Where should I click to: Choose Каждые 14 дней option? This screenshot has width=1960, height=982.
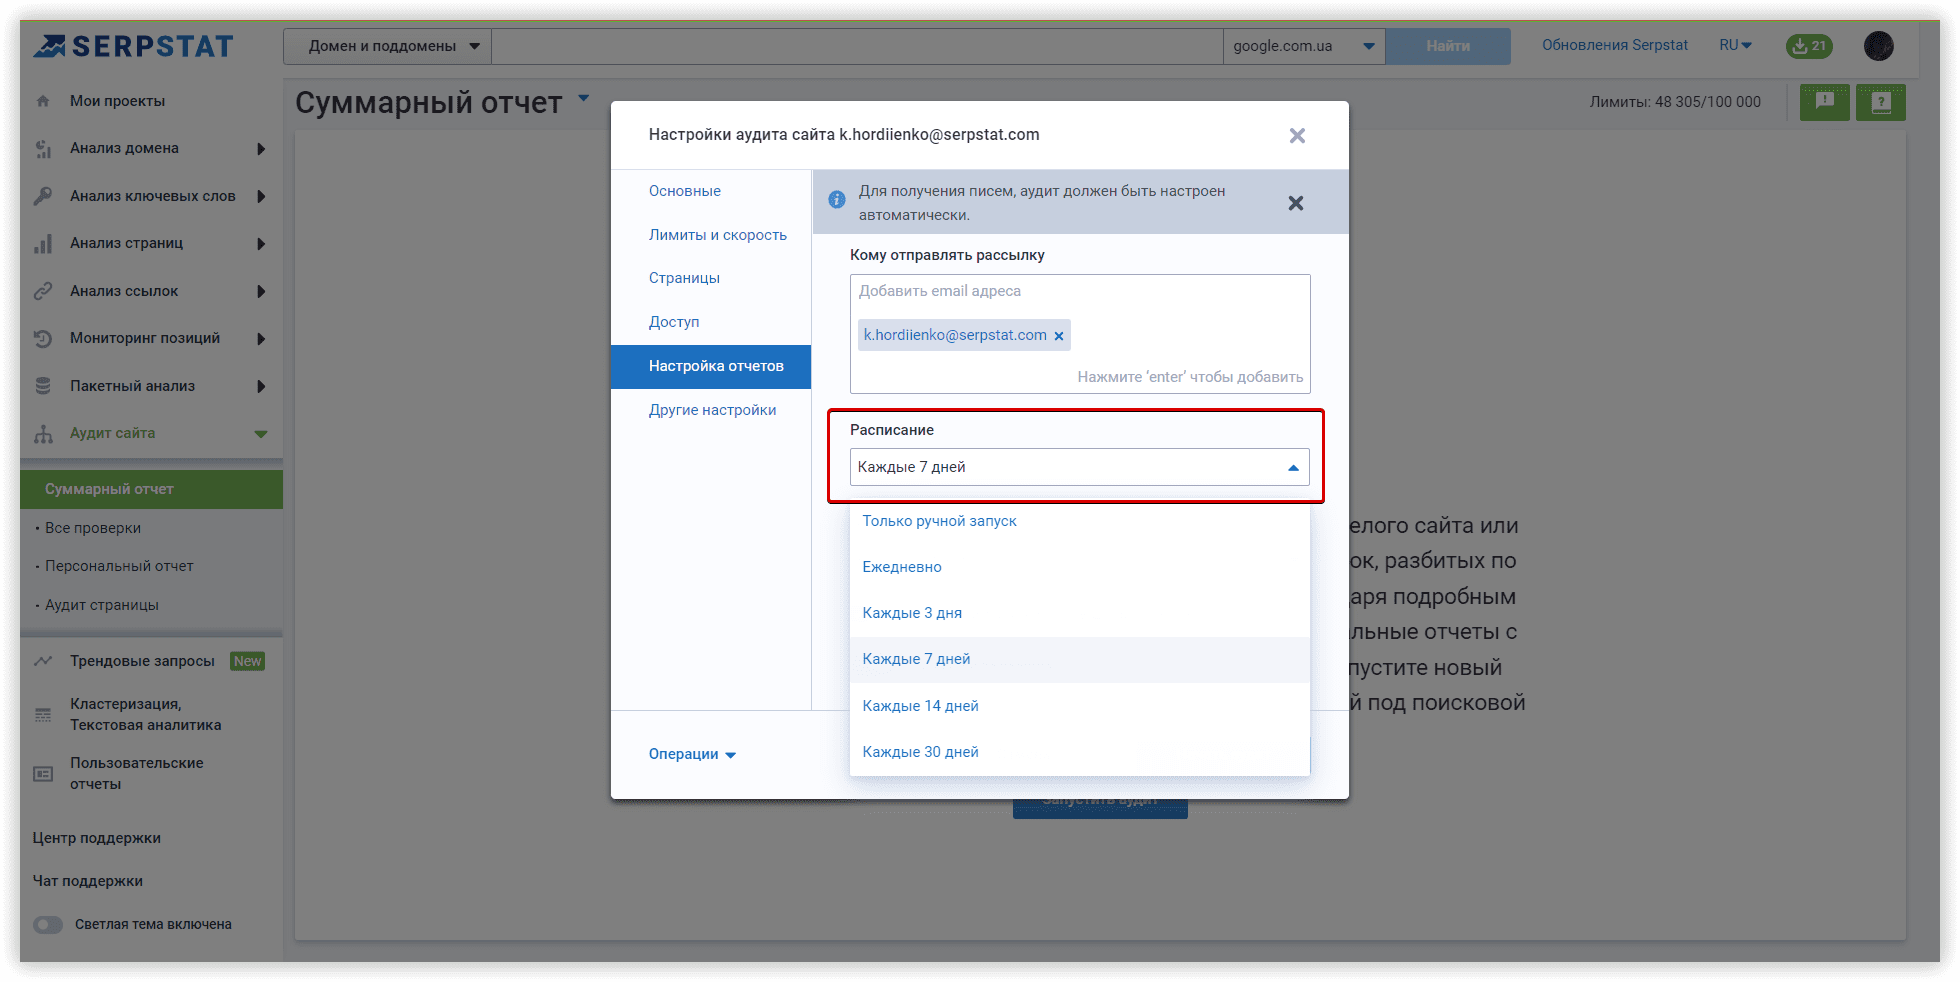1080,706
